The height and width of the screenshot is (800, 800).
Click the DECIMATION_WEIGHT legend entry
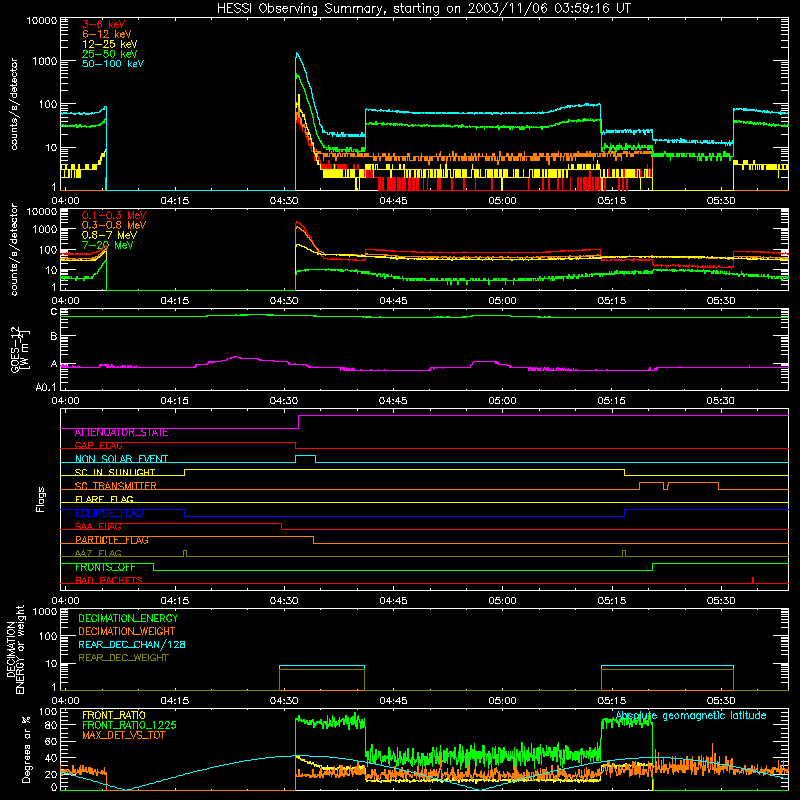127,632
